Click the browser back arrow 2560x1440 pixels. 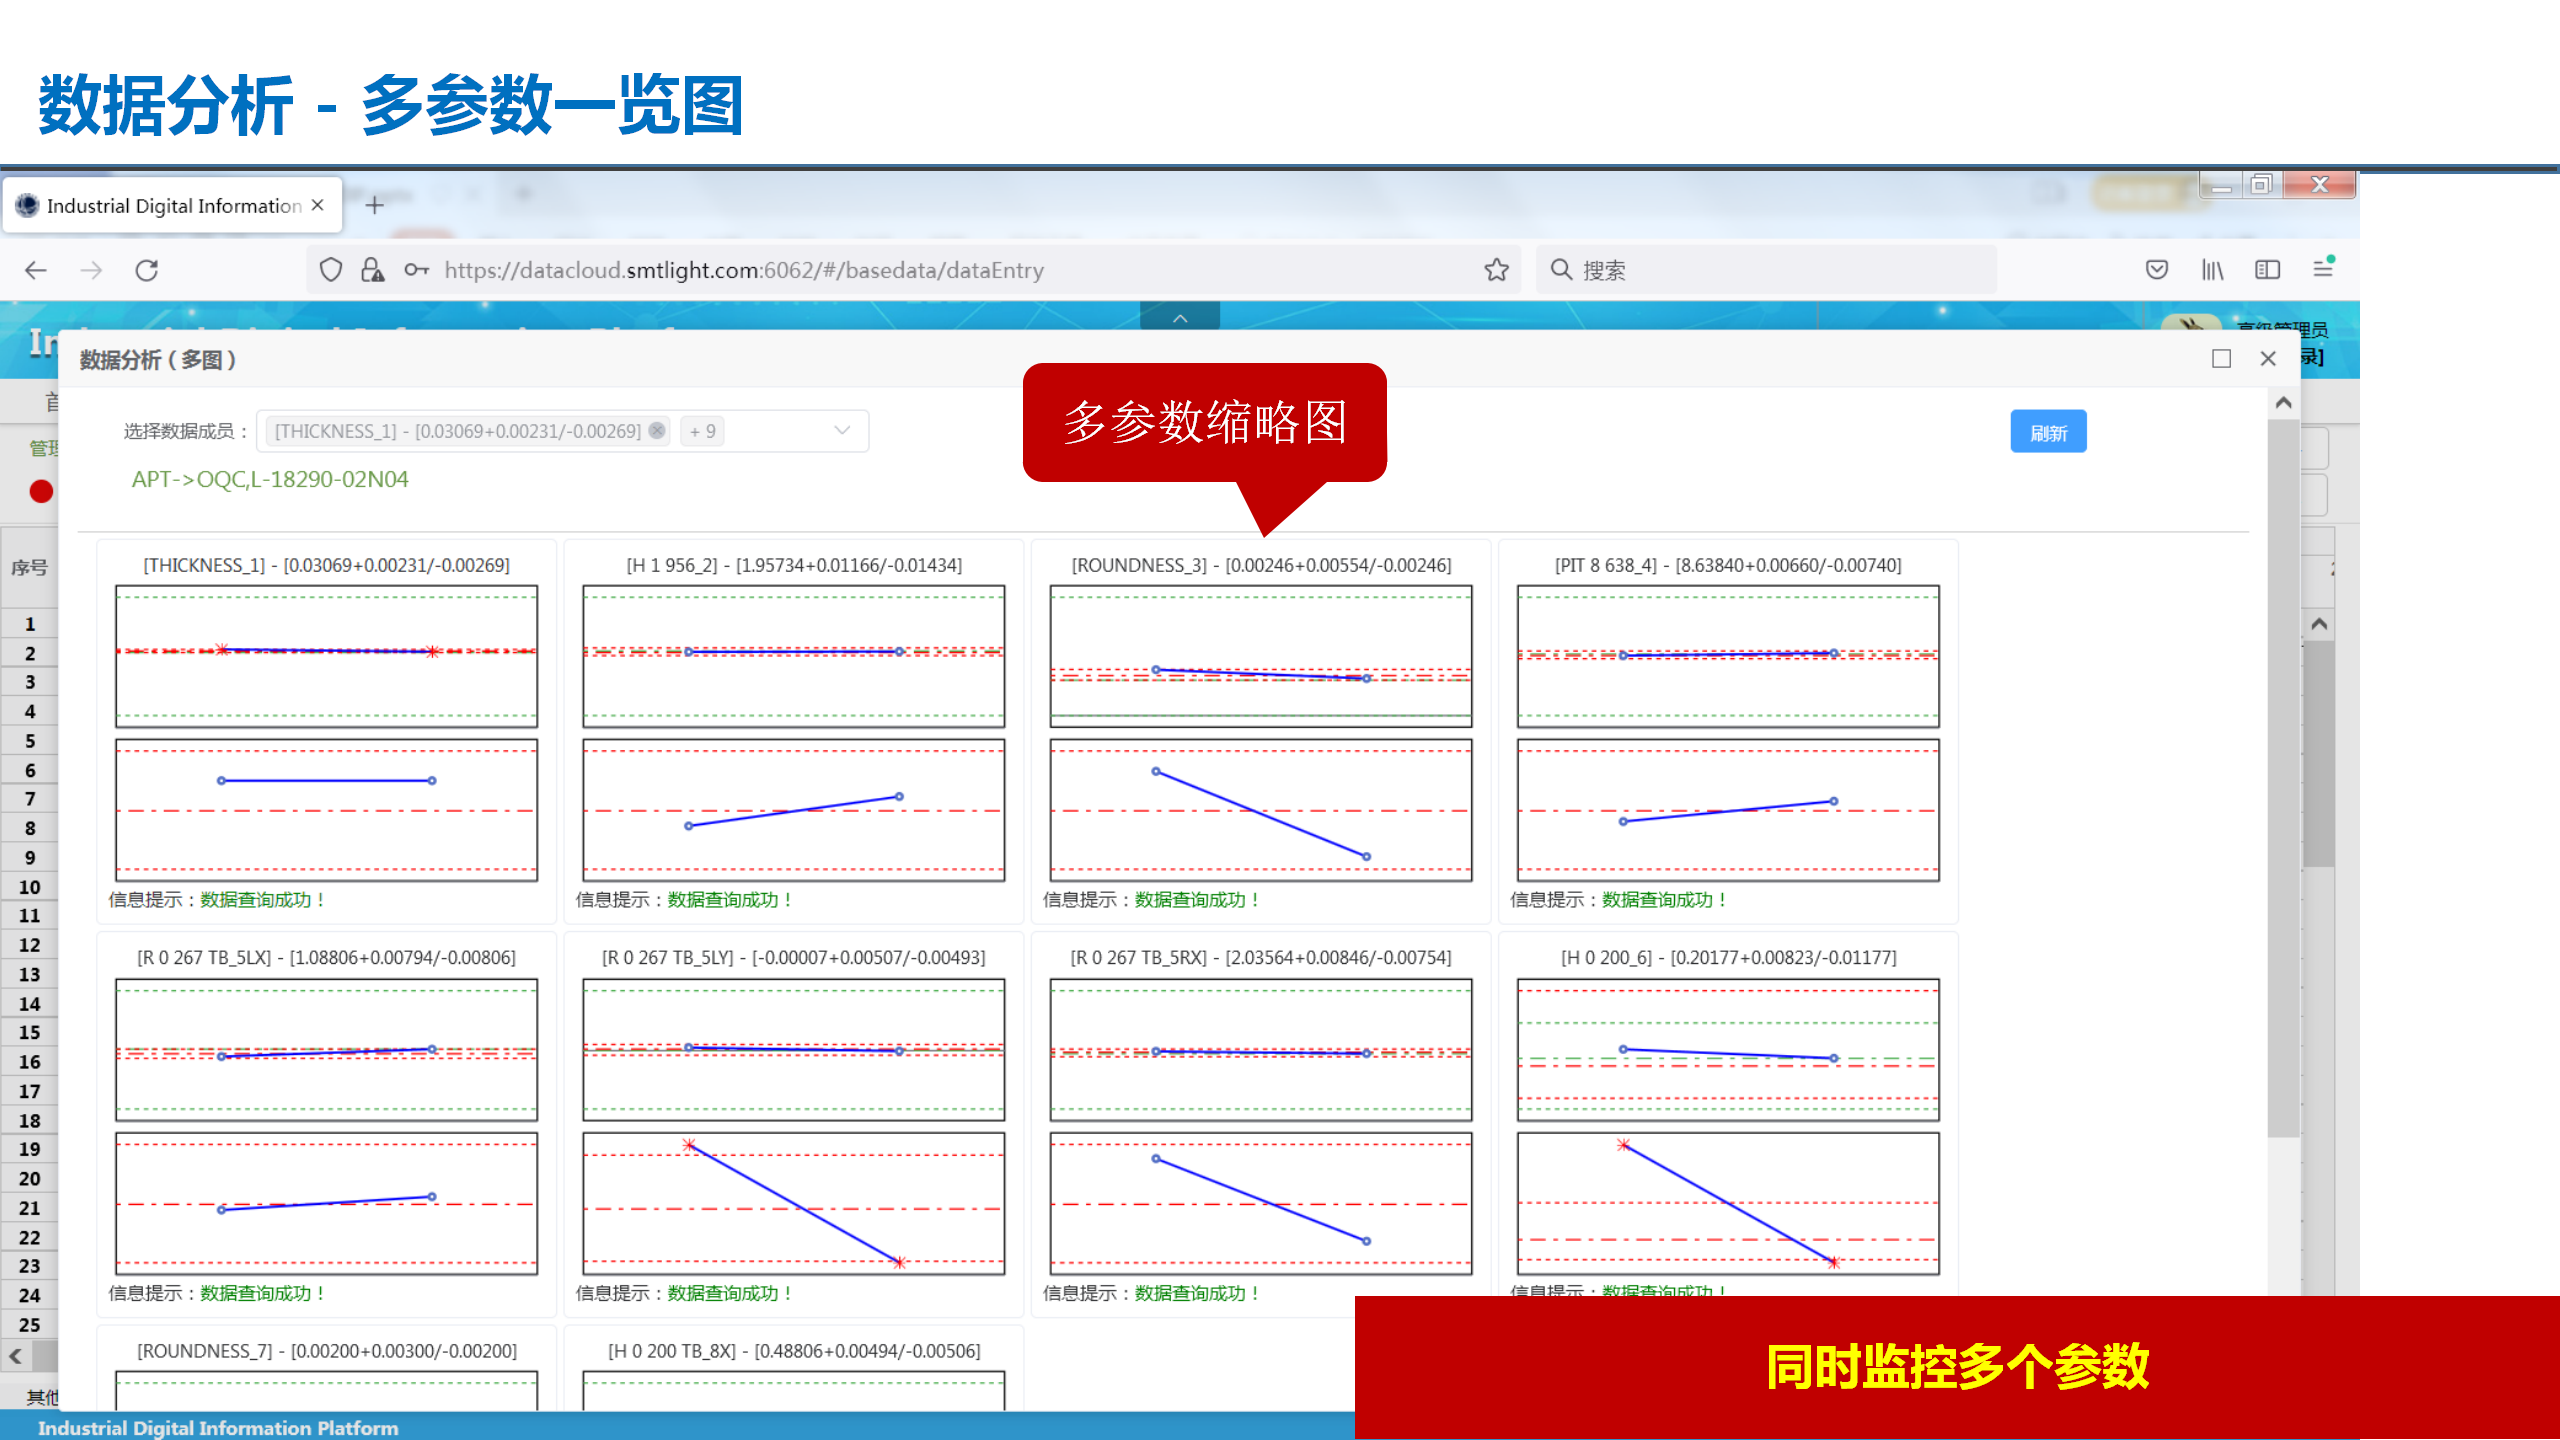coord(36,270)
